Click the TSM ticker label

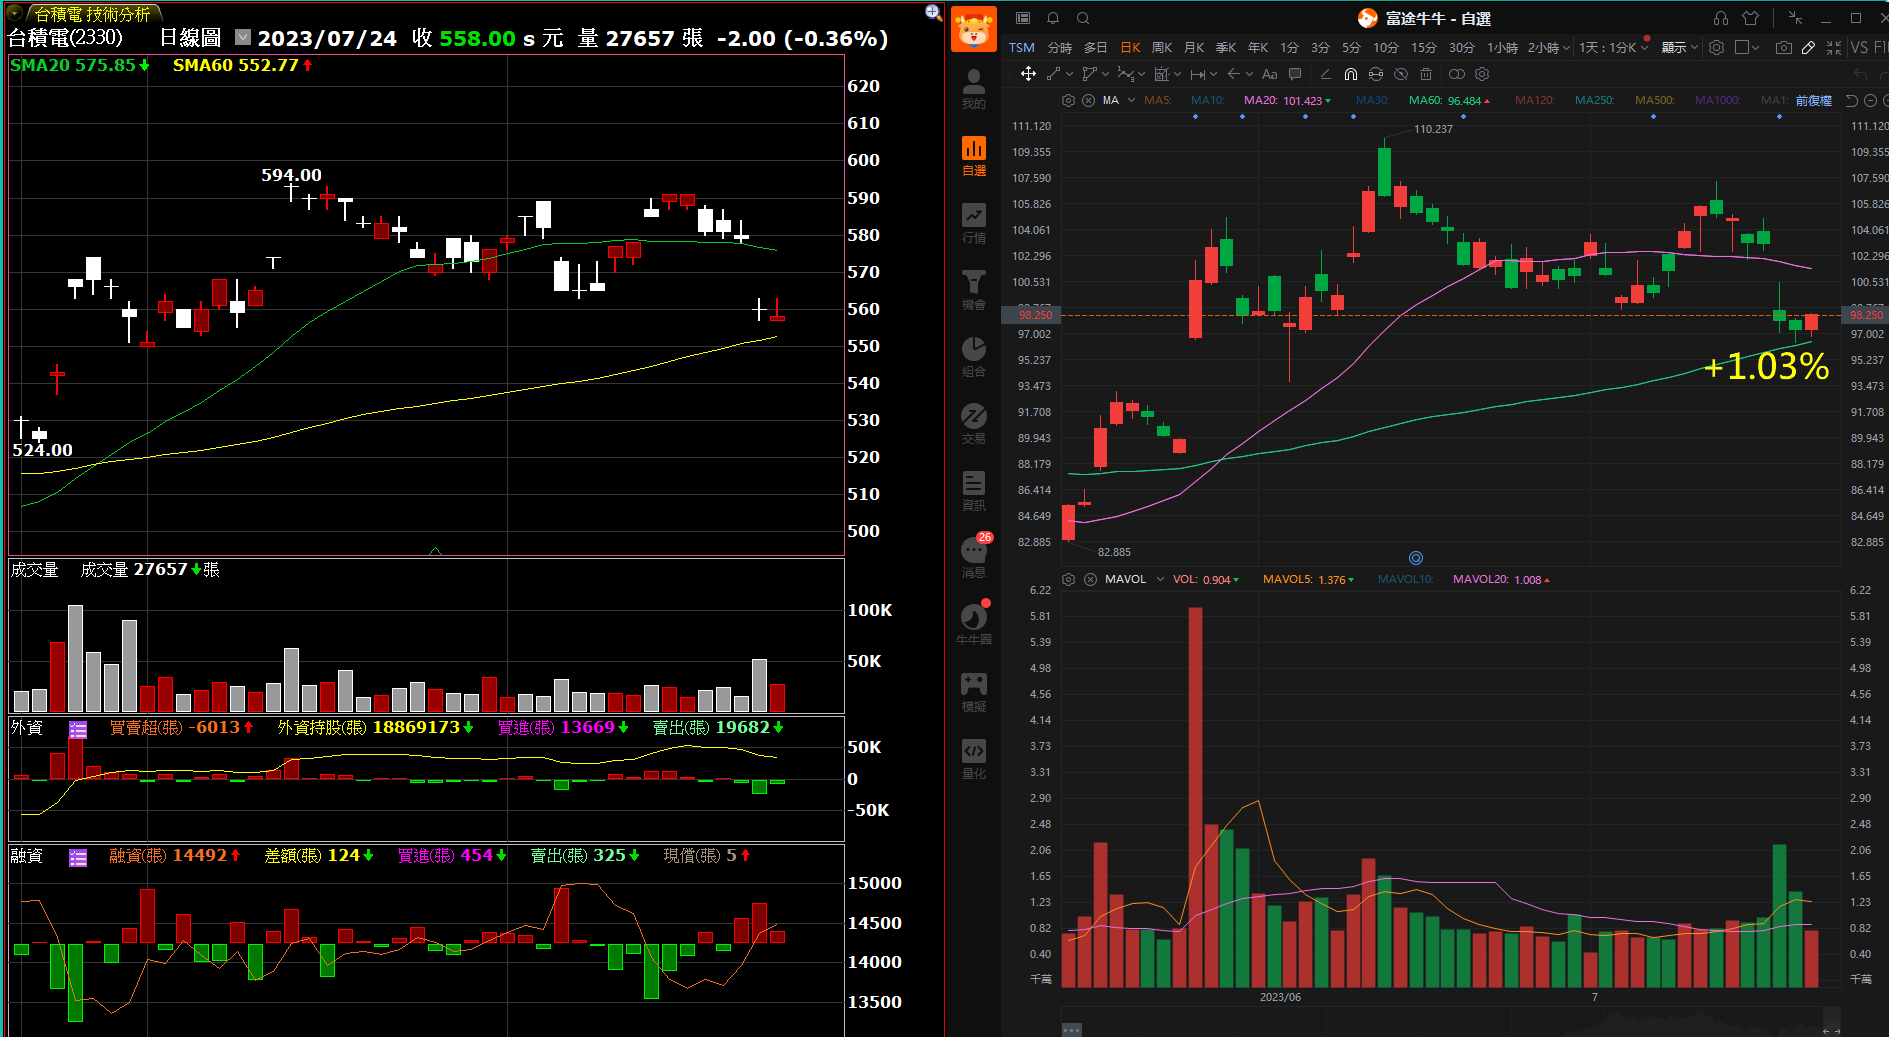click(1022, 47)
